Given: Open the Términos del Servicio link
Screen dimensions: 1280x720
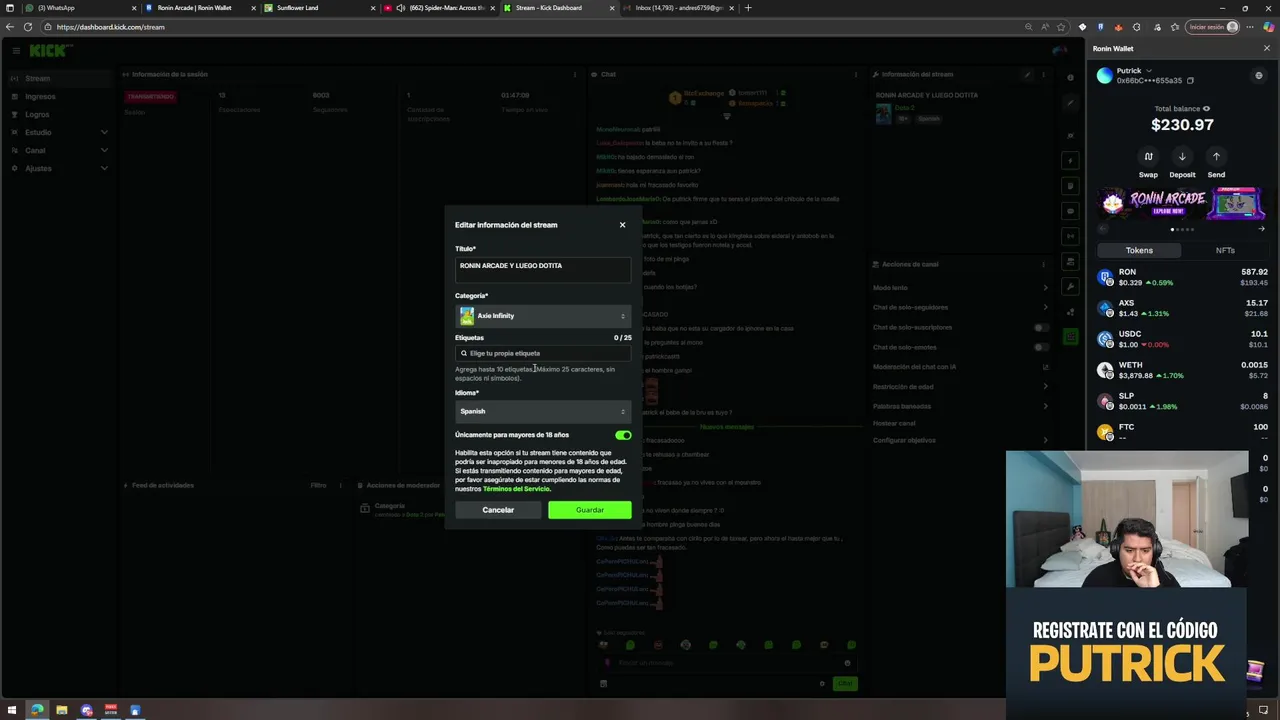Looking at the screenshot, I should 516,489.
